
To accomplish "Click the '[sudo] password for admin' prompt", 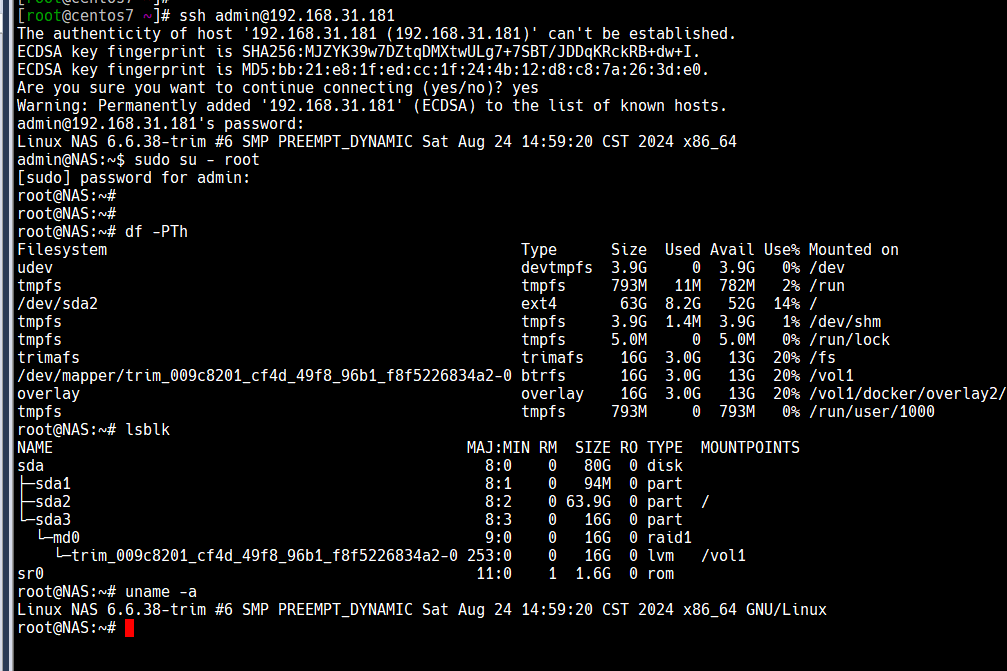I will point(134,178).
